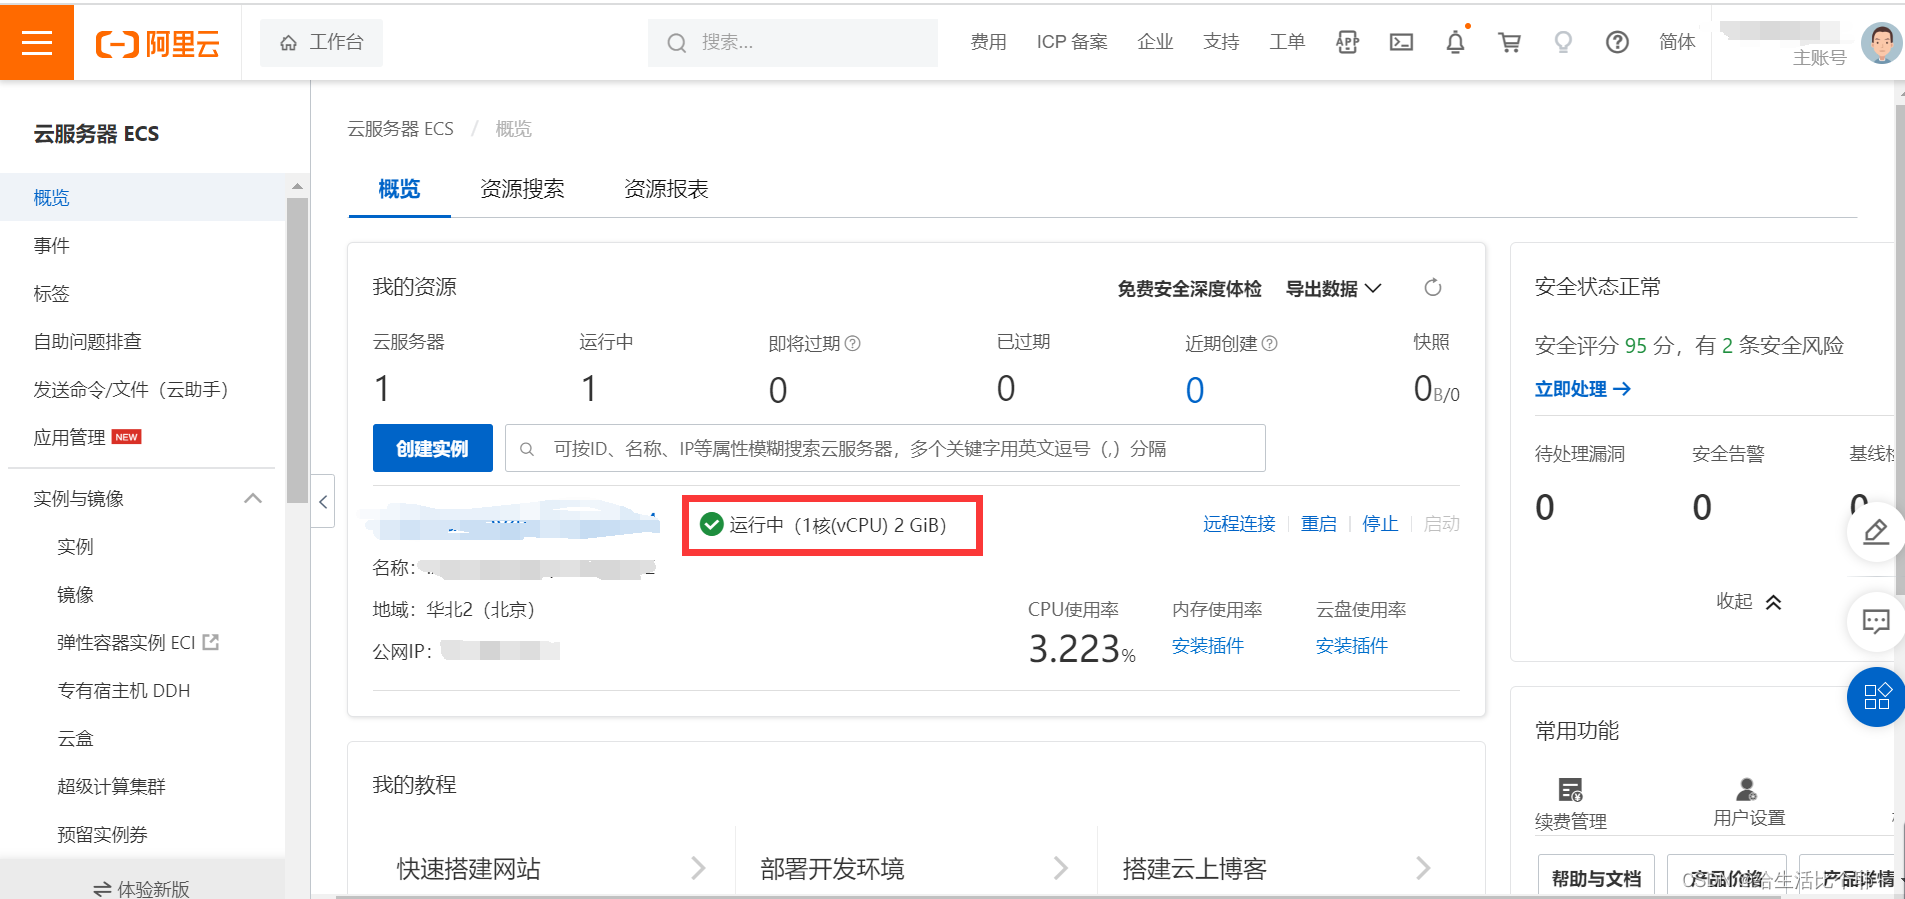This screenshot has height=899, width=1905.
Task: Collapse the 实例与镜像 section
Action: pos(253,498)
